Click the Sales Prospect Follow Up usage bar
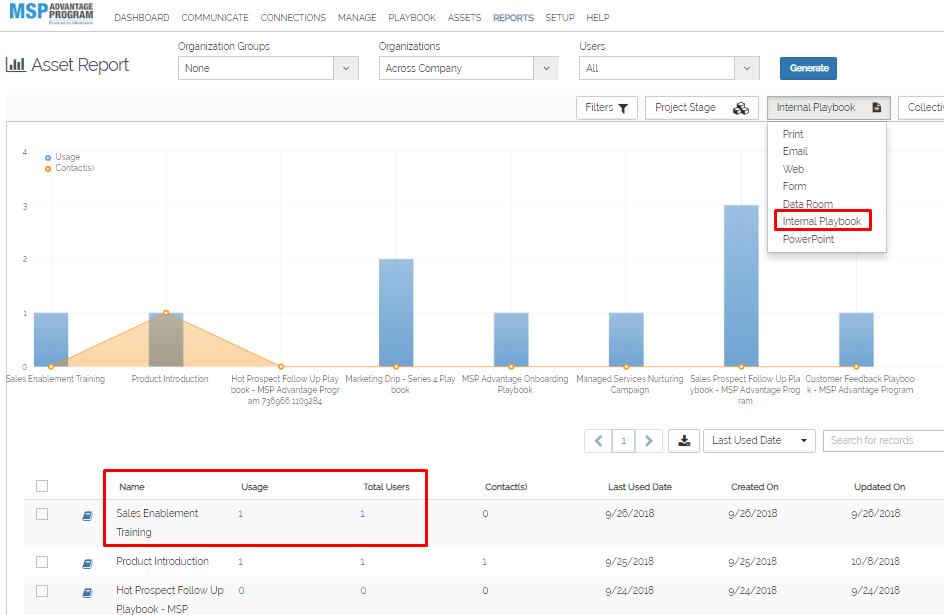944x615 pixels. (741, 286)
